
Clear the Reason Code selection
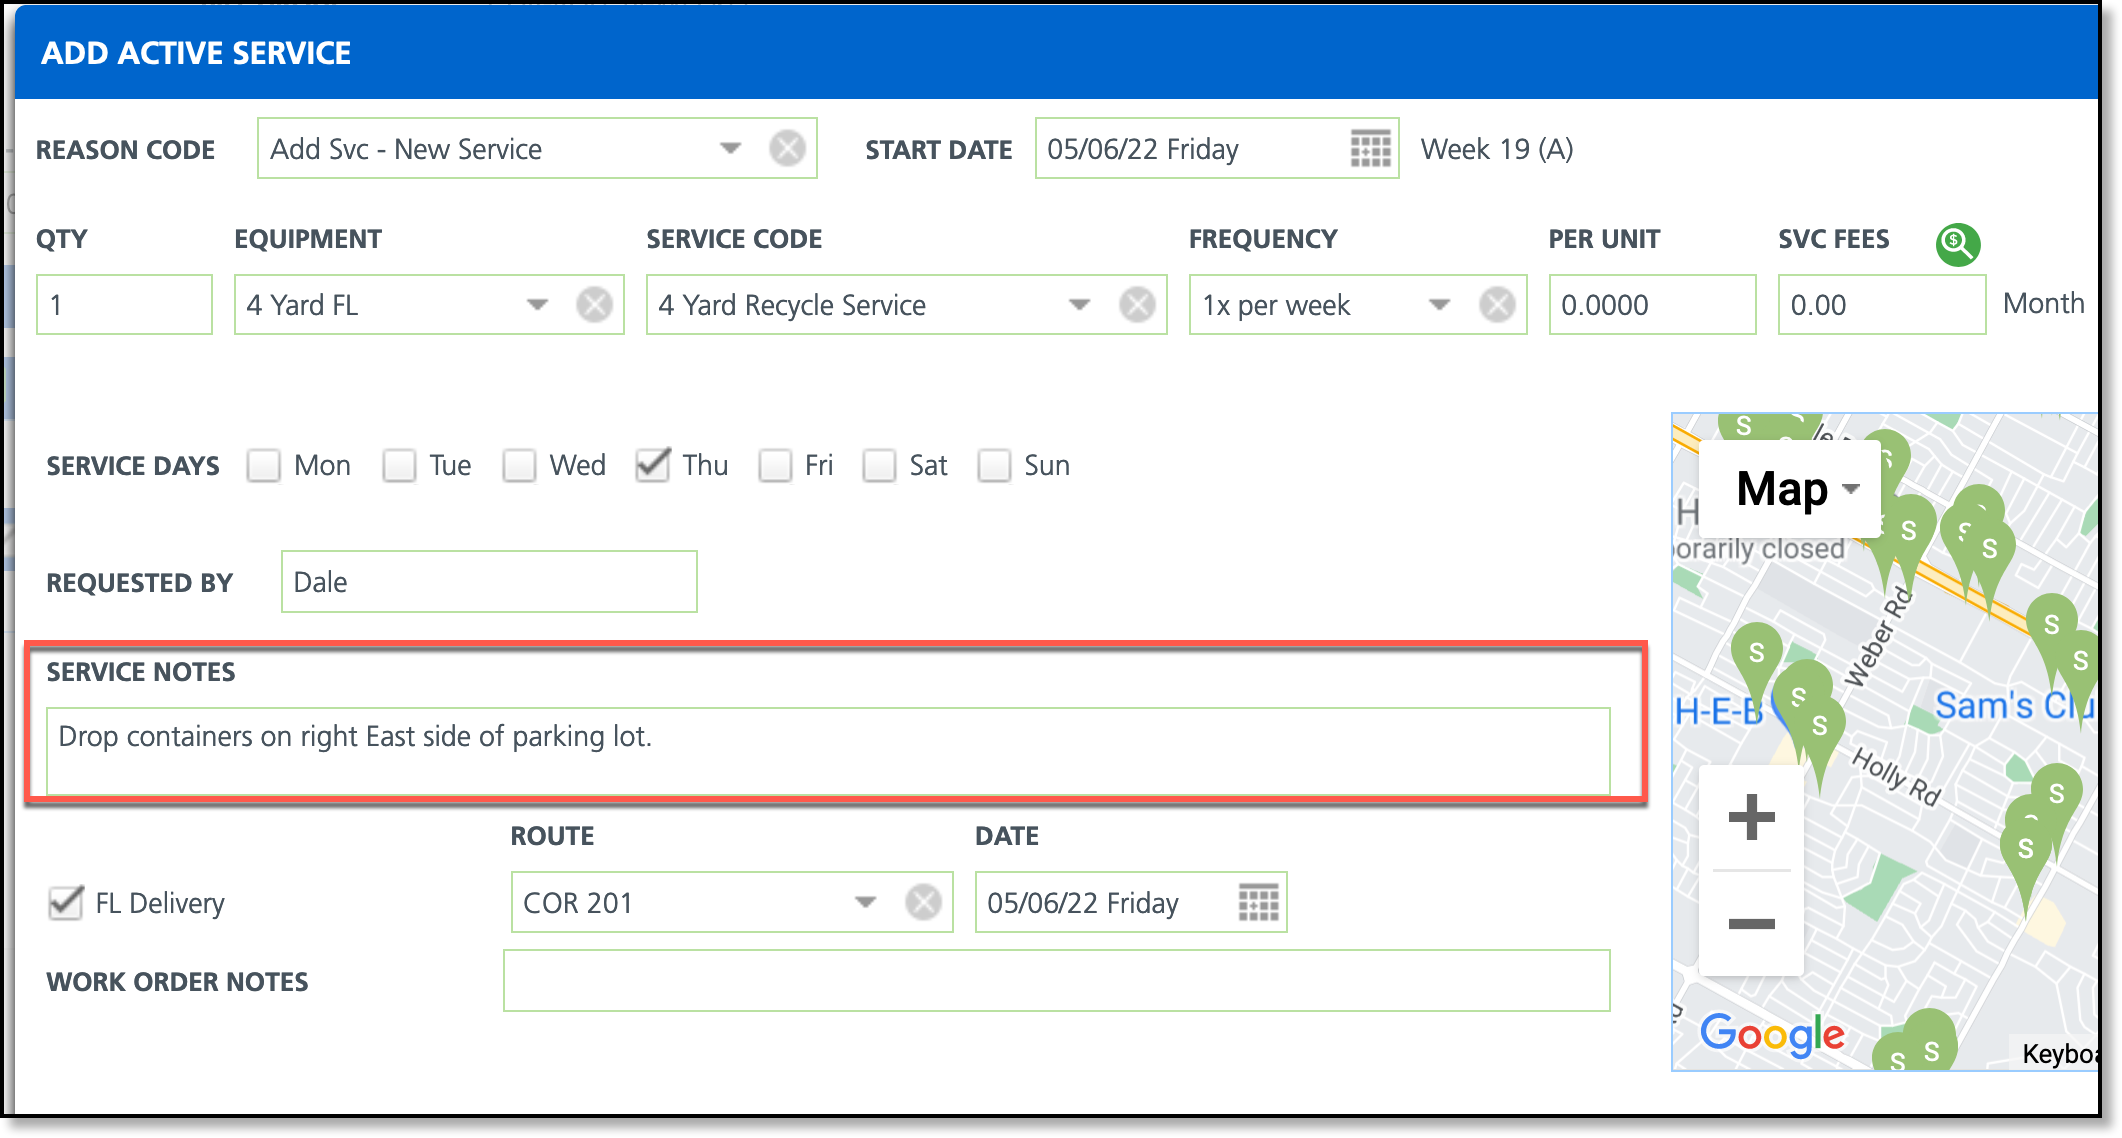pos(787,149)
